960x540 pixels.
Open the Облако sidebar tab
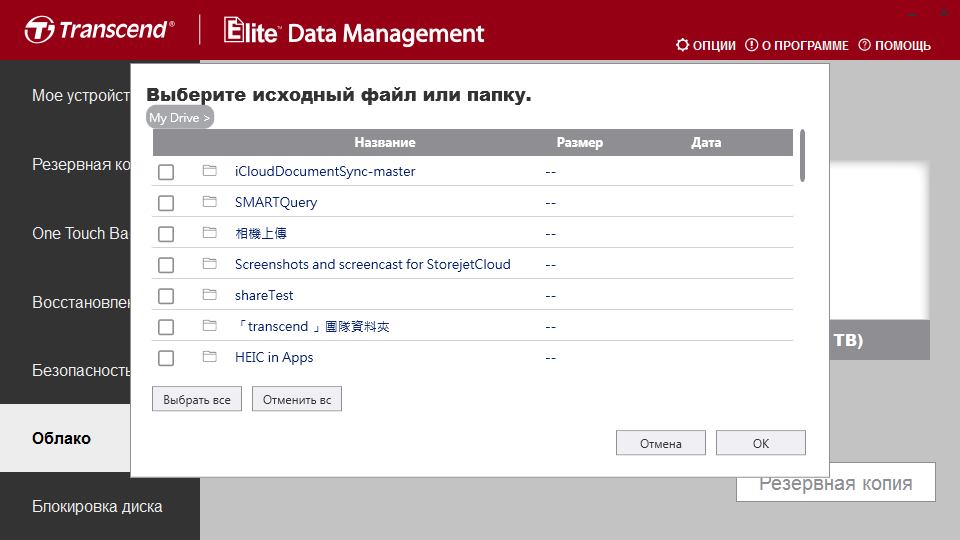coord(65,438)
